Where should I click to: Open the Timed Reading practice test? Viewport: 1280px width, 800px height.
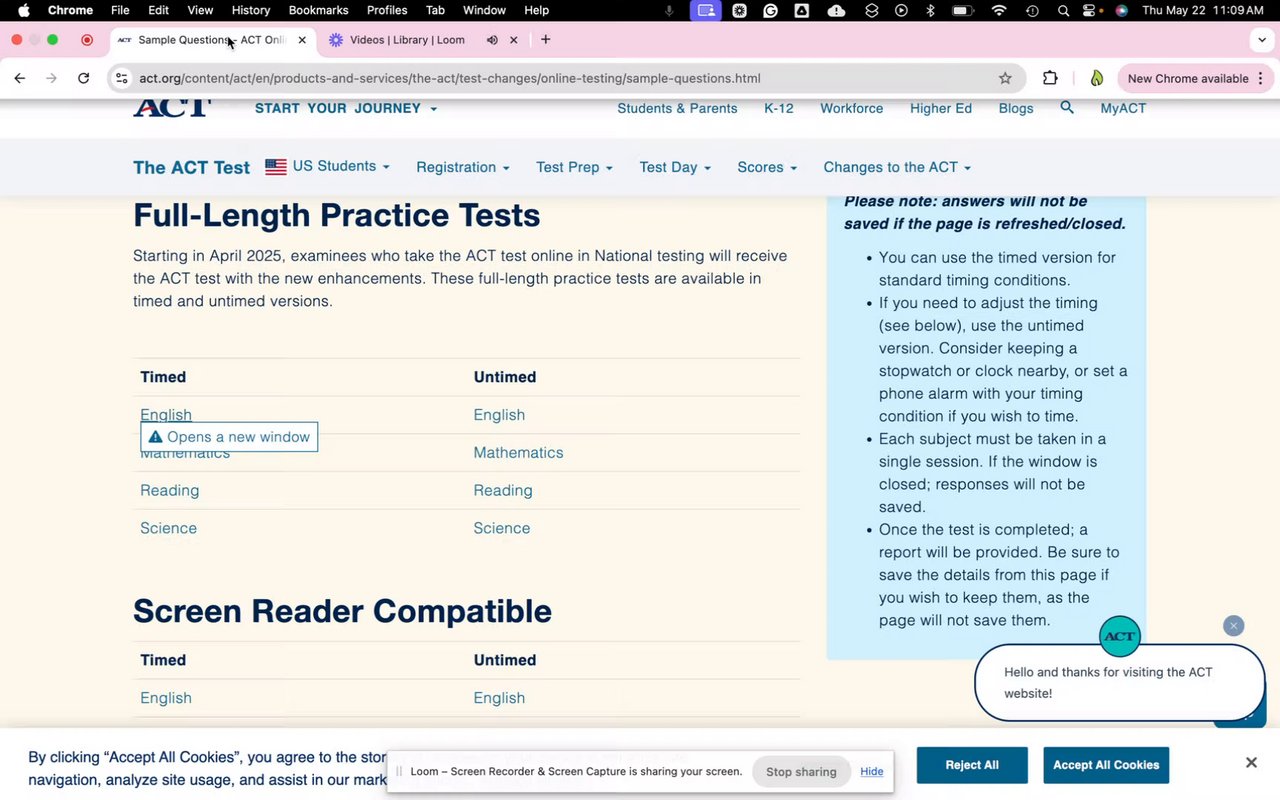(x=169, y=491)
